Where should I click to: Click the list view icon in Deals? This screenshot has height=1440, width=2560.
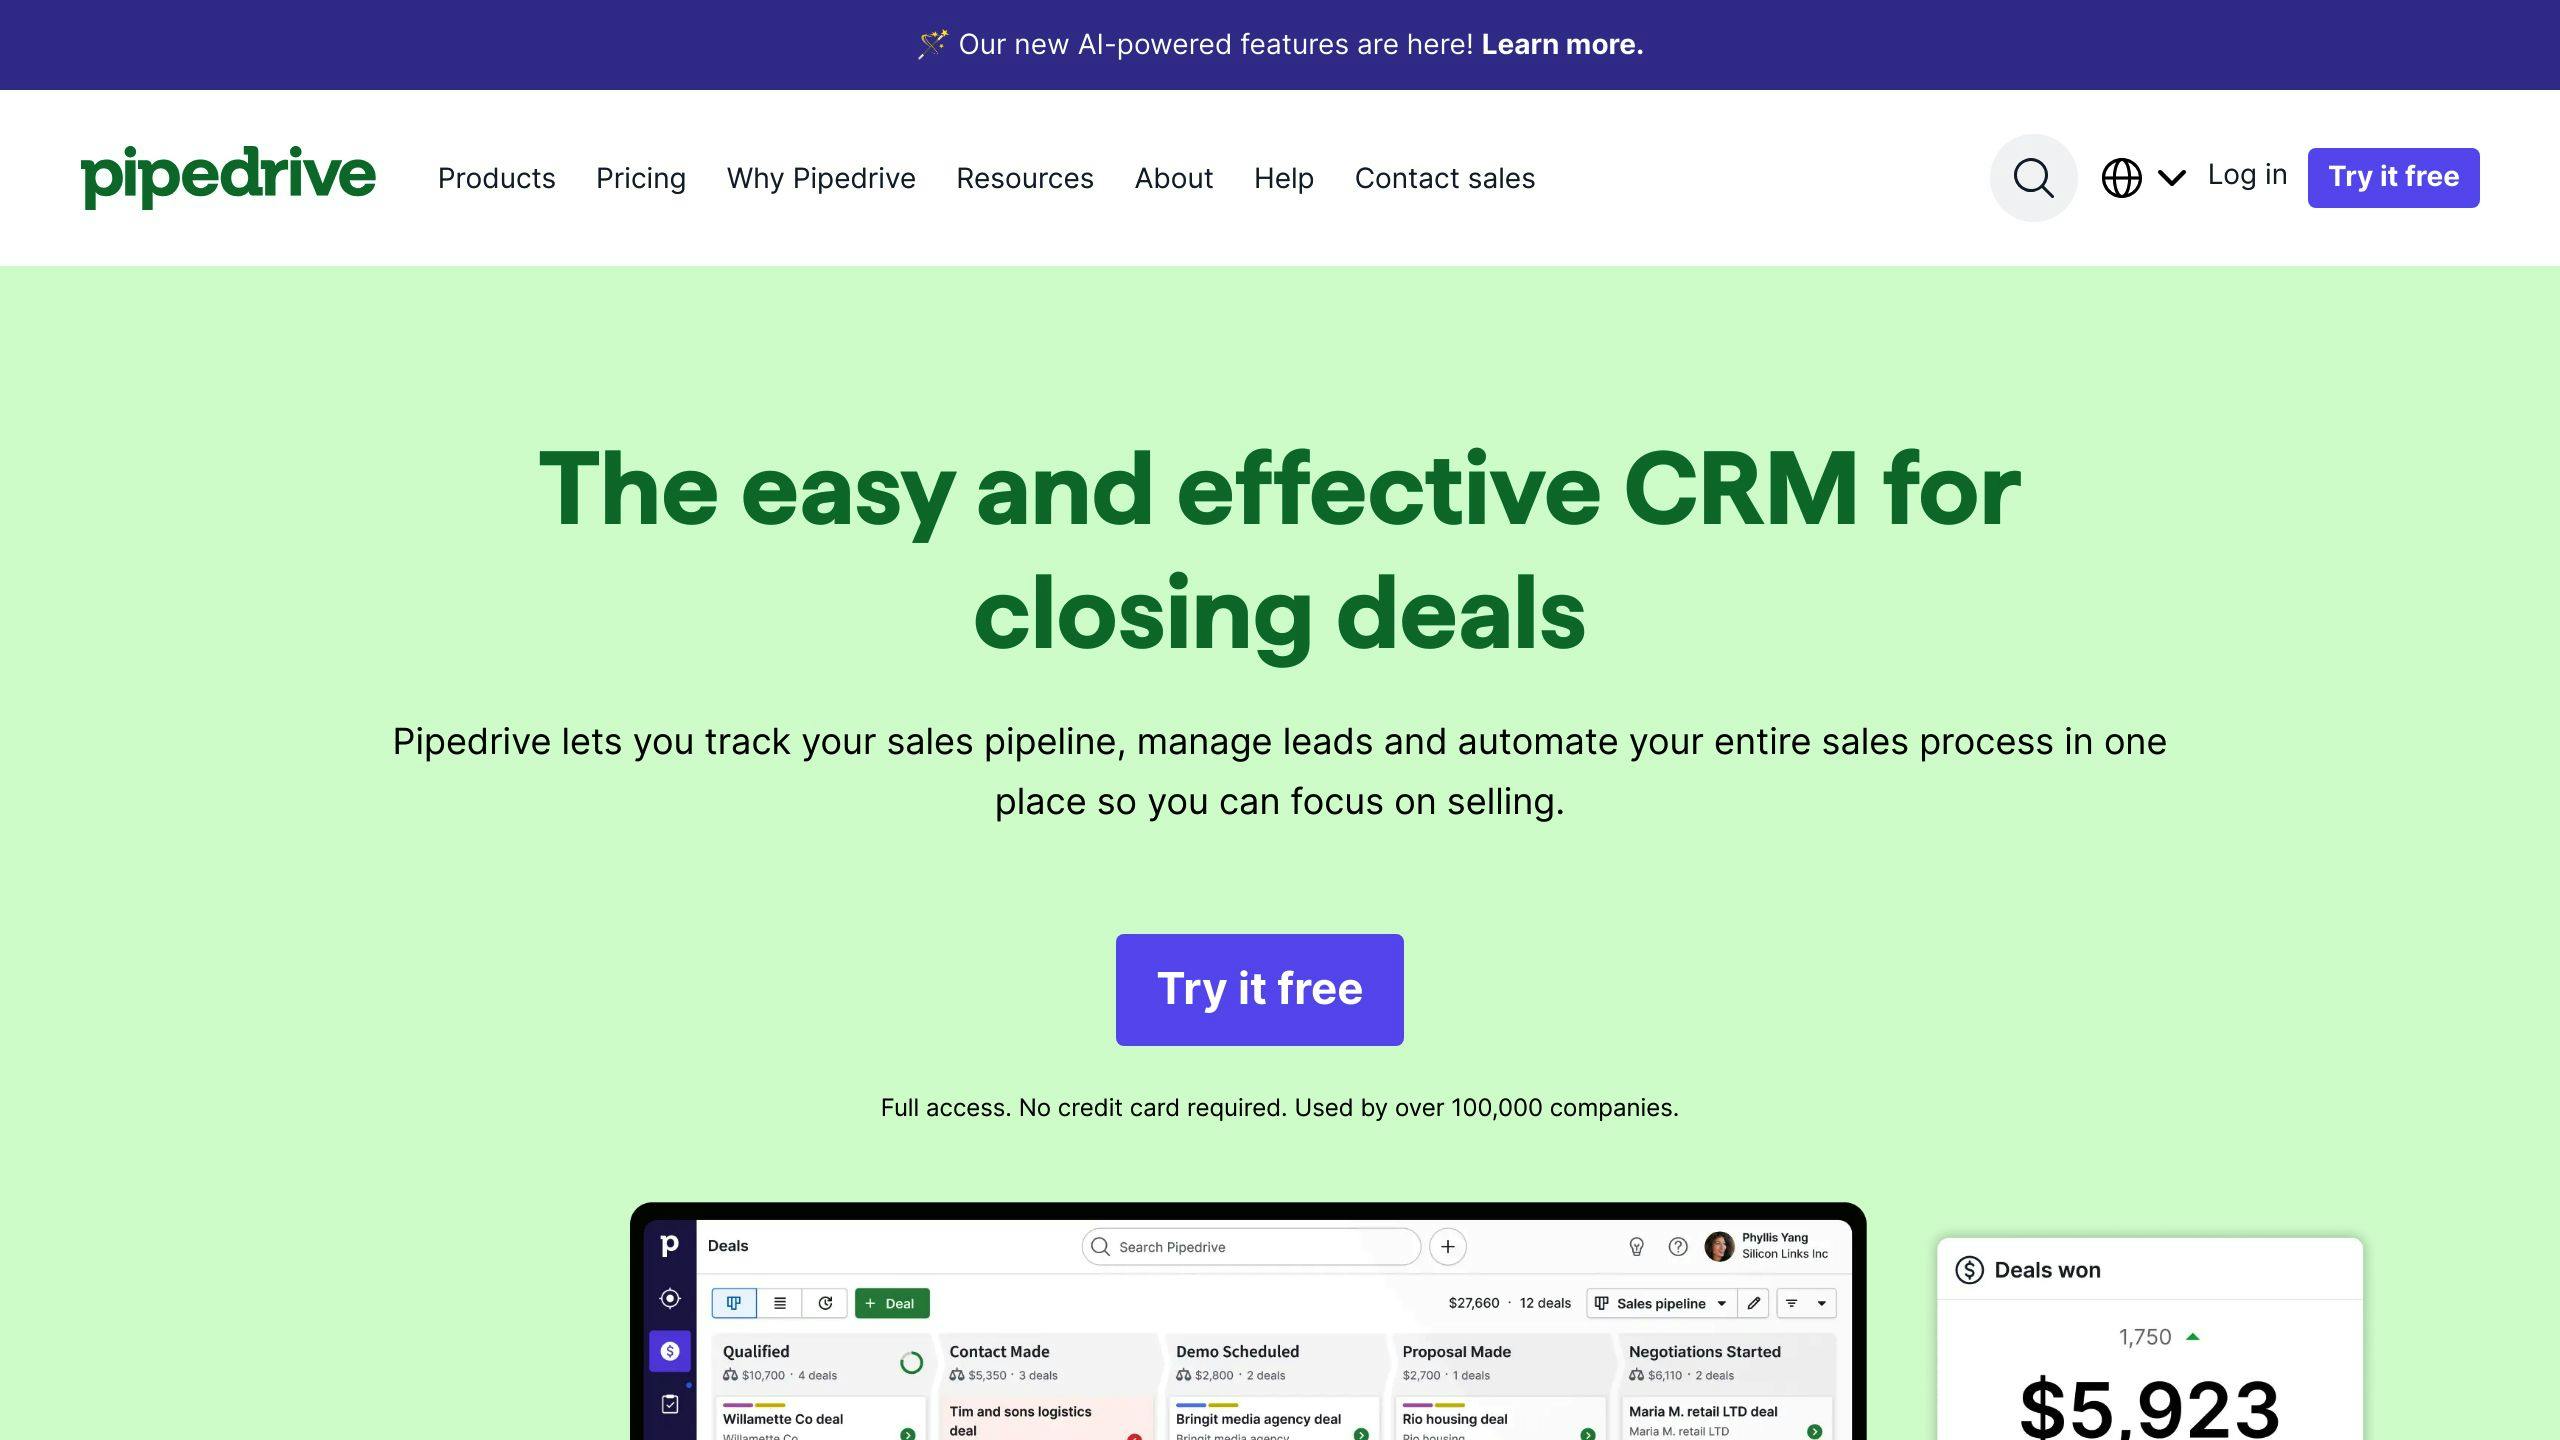779,1303
